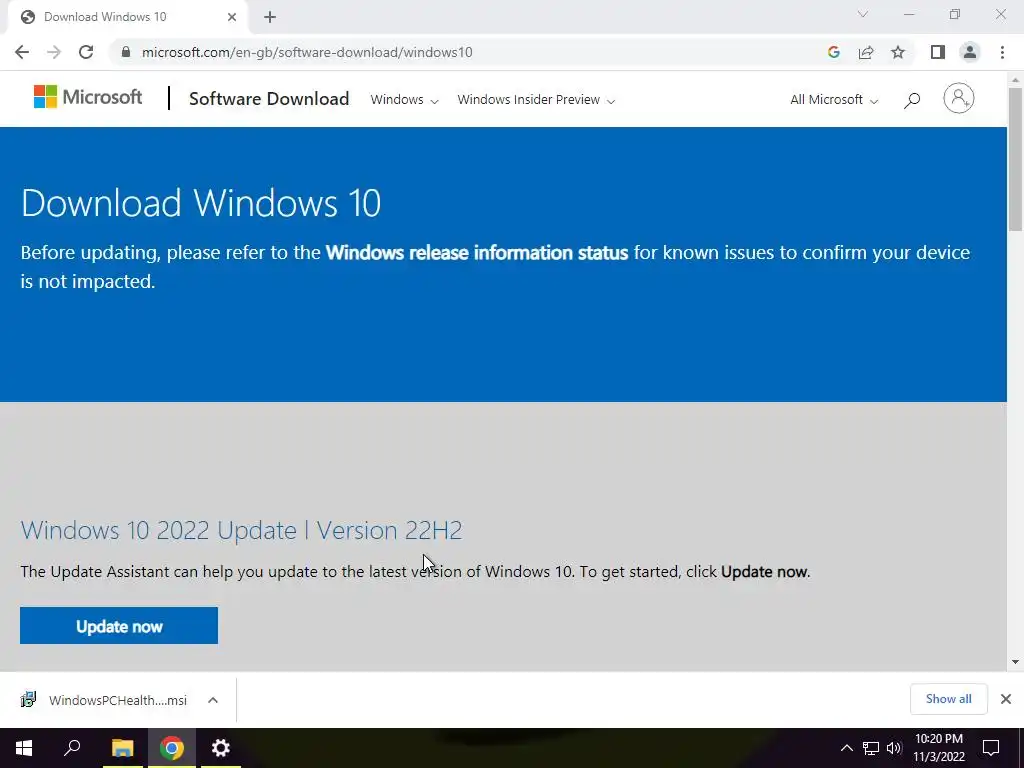Click the Microsoft sign-in account icon

(959, 98)
